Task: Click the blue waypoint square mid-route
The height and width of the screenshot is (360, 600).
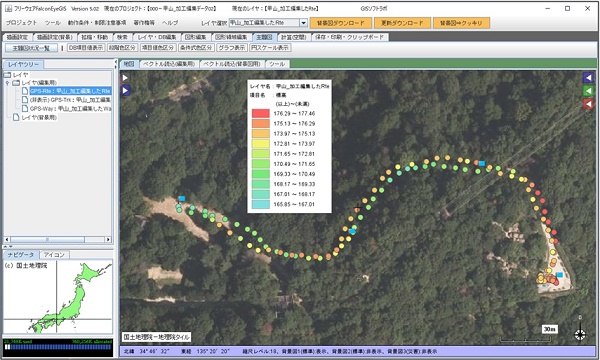Action: click(352, 231)
